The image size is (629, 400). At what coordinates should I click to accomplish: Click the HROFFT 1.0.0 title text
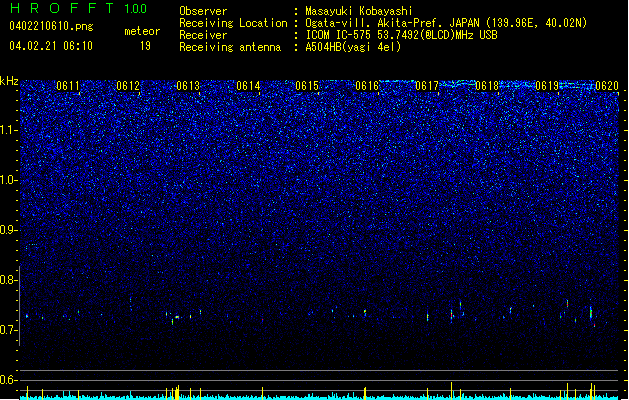point(79,8)
